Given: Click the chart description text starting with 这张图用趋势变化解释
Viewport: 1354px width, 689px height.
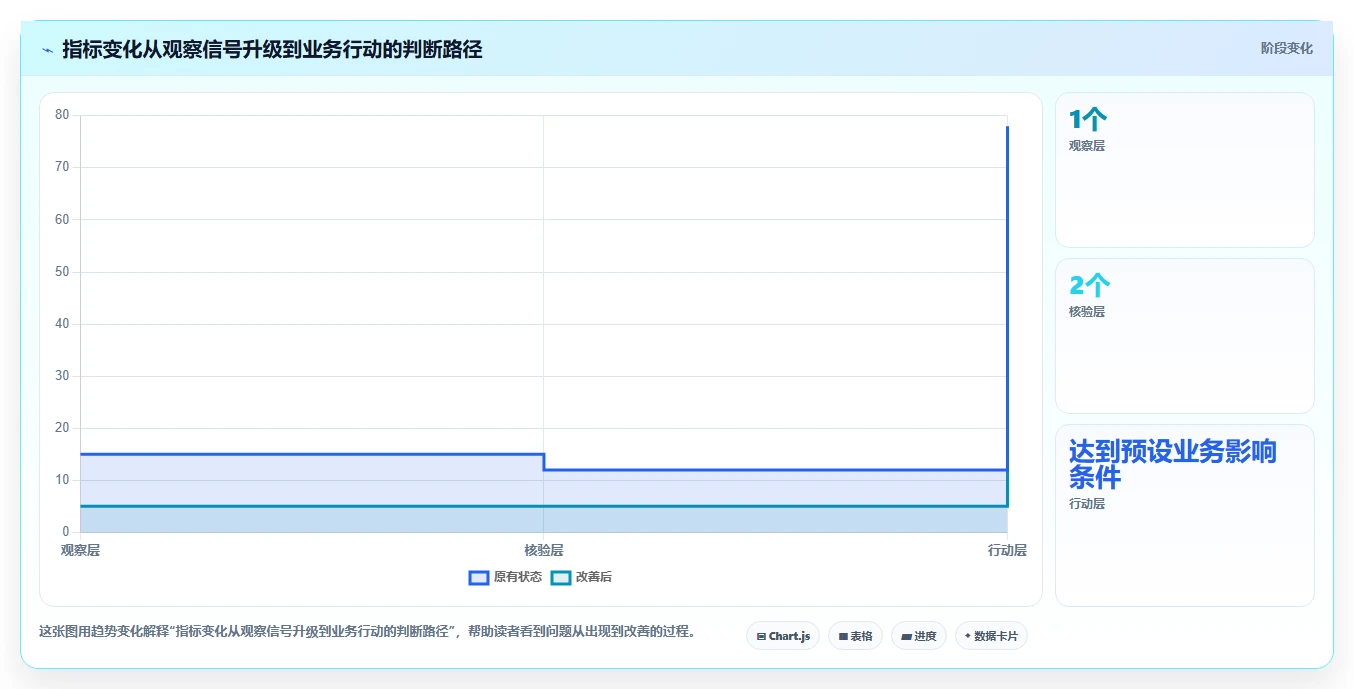Looking at the screenshot, I should (x=368, y=632).
